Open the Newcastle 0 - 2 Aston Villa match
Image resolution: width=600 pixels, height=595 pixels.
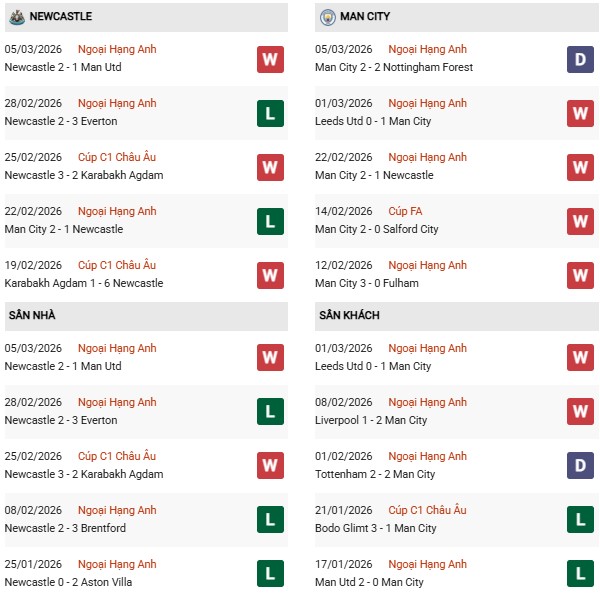pyautogui.click(x=67, y=582)
